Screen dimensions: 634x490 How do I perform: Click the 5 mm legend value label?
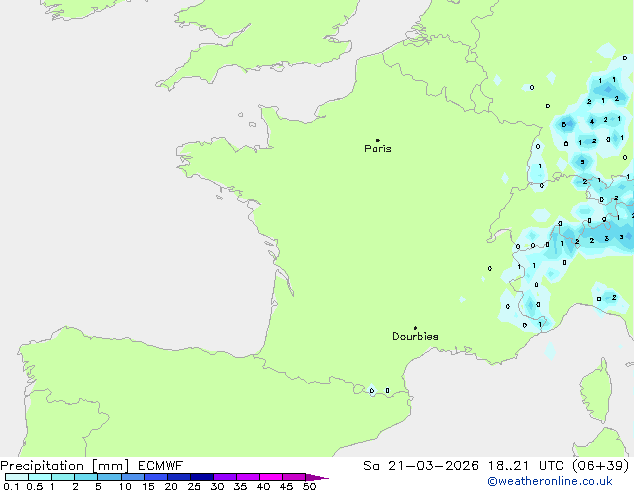[98, 486]
